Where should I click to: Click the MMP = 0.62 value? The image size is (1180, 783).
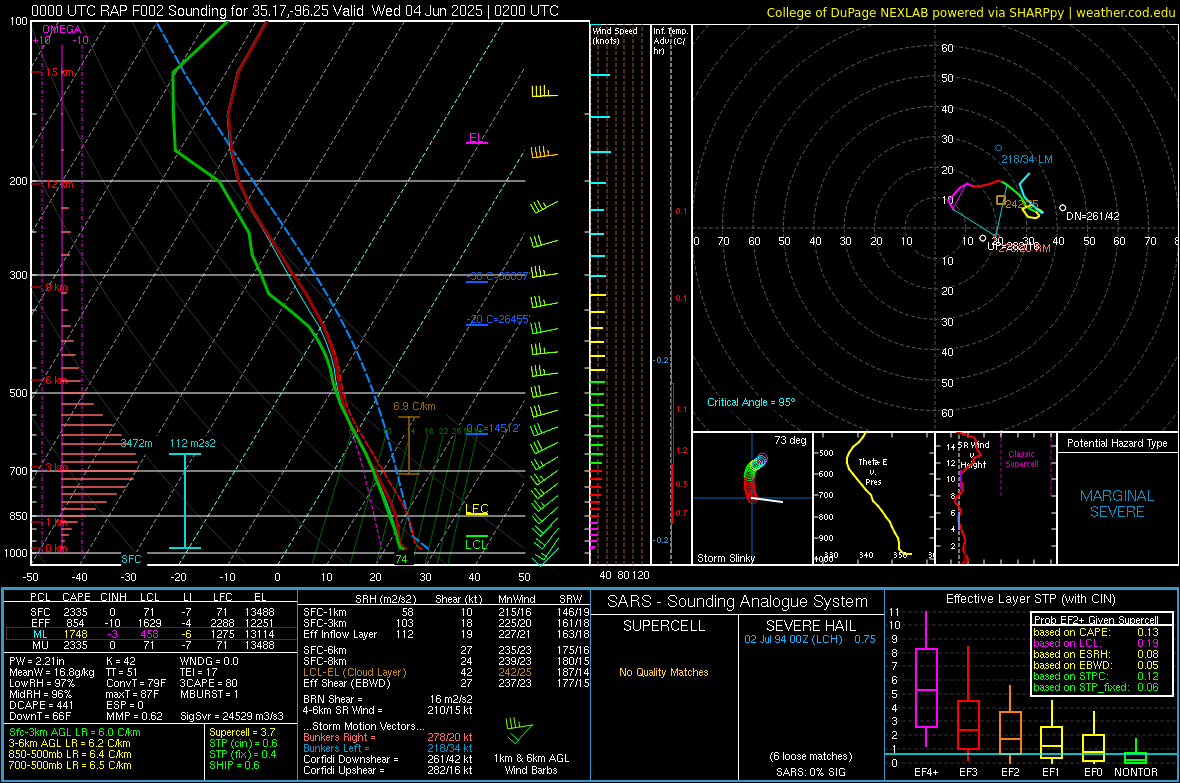(x=134, y=716)
